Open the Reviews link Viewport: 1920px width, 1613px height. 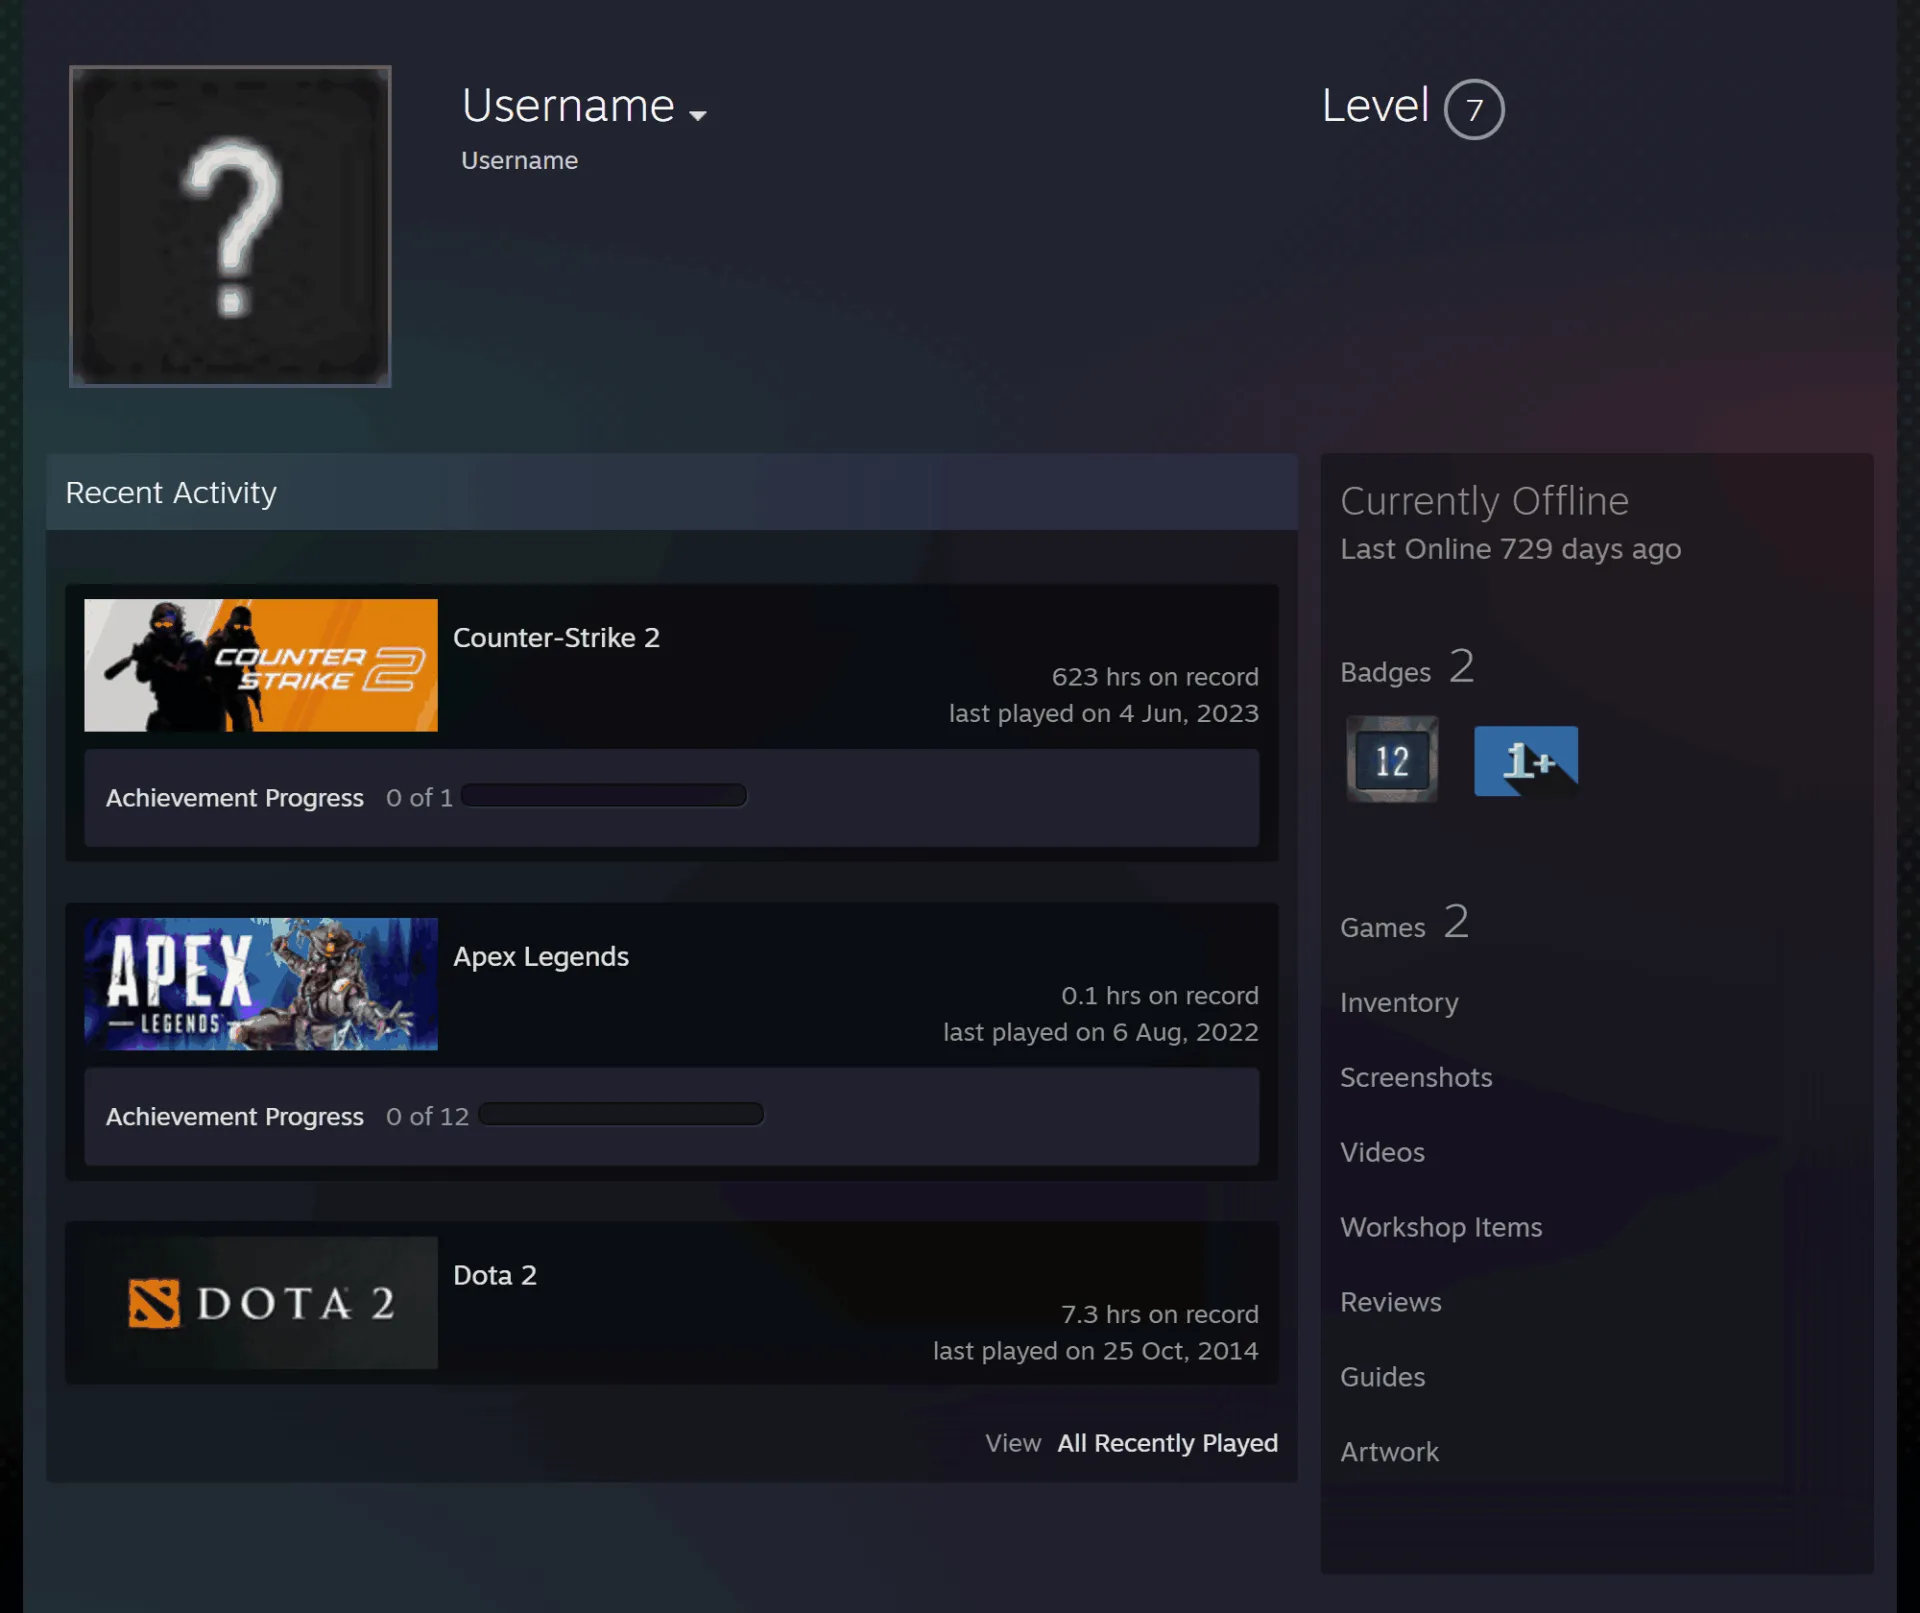[x=1391, y=1302]
